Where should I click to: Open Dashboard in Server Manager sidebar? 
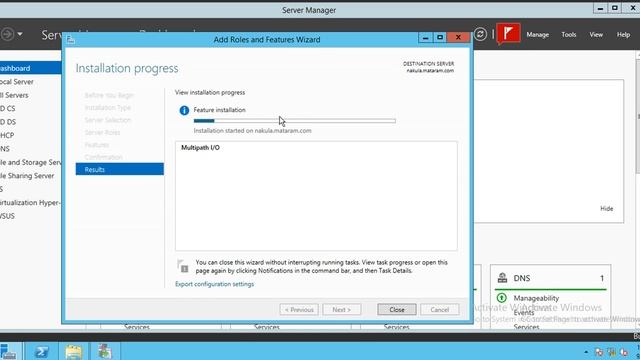(31, 68)
